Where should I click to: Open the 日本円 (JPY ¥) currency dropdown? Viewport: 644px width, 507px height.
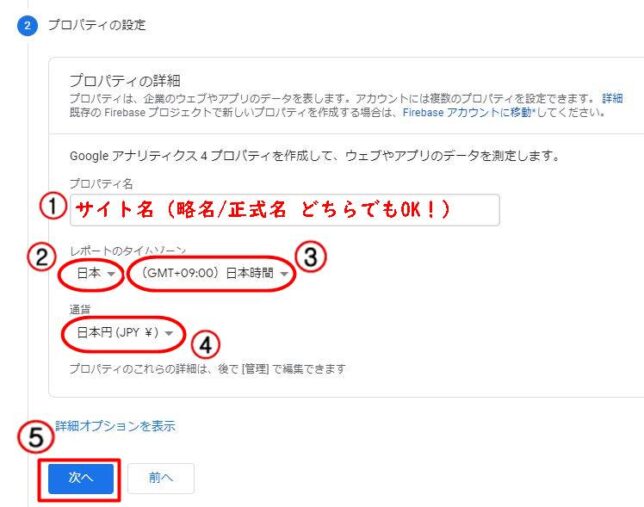(x=125, y=333)
